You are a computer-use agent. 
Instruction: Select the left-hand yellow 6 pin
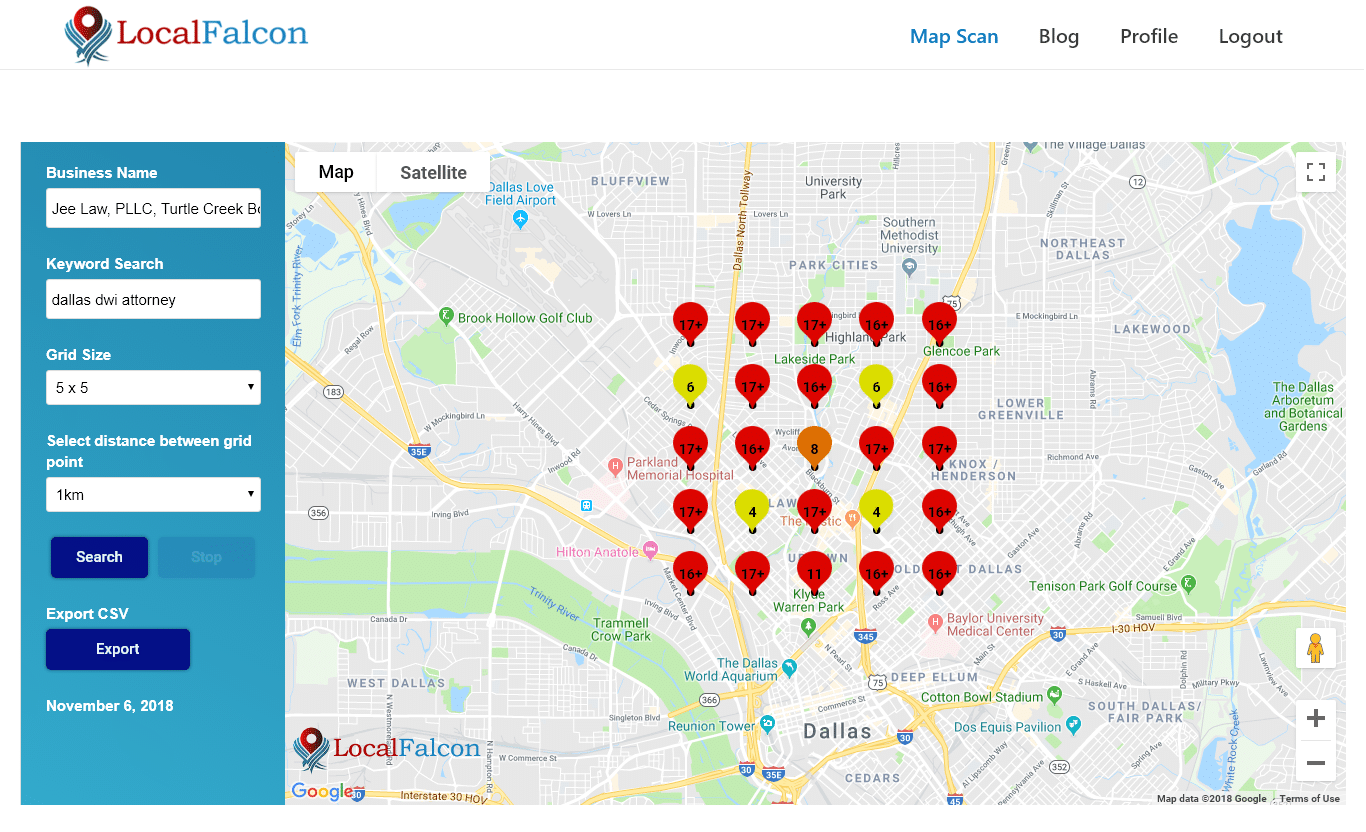pos(690,385)
